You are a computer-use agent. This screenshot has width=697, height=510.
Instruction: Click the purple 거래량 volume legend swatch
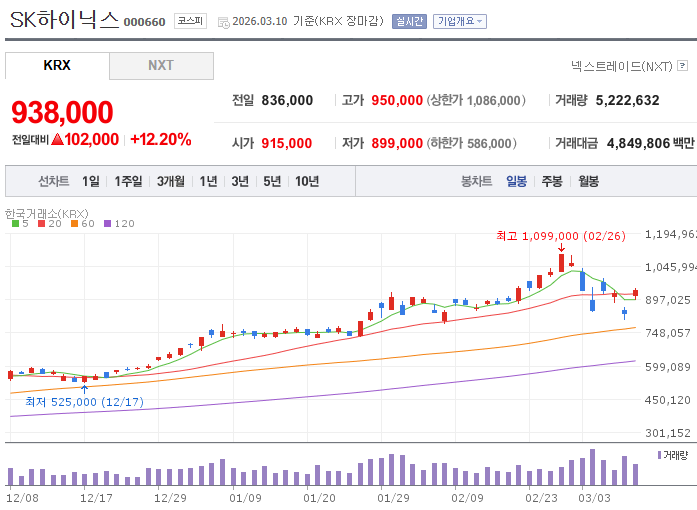point(659,455)
